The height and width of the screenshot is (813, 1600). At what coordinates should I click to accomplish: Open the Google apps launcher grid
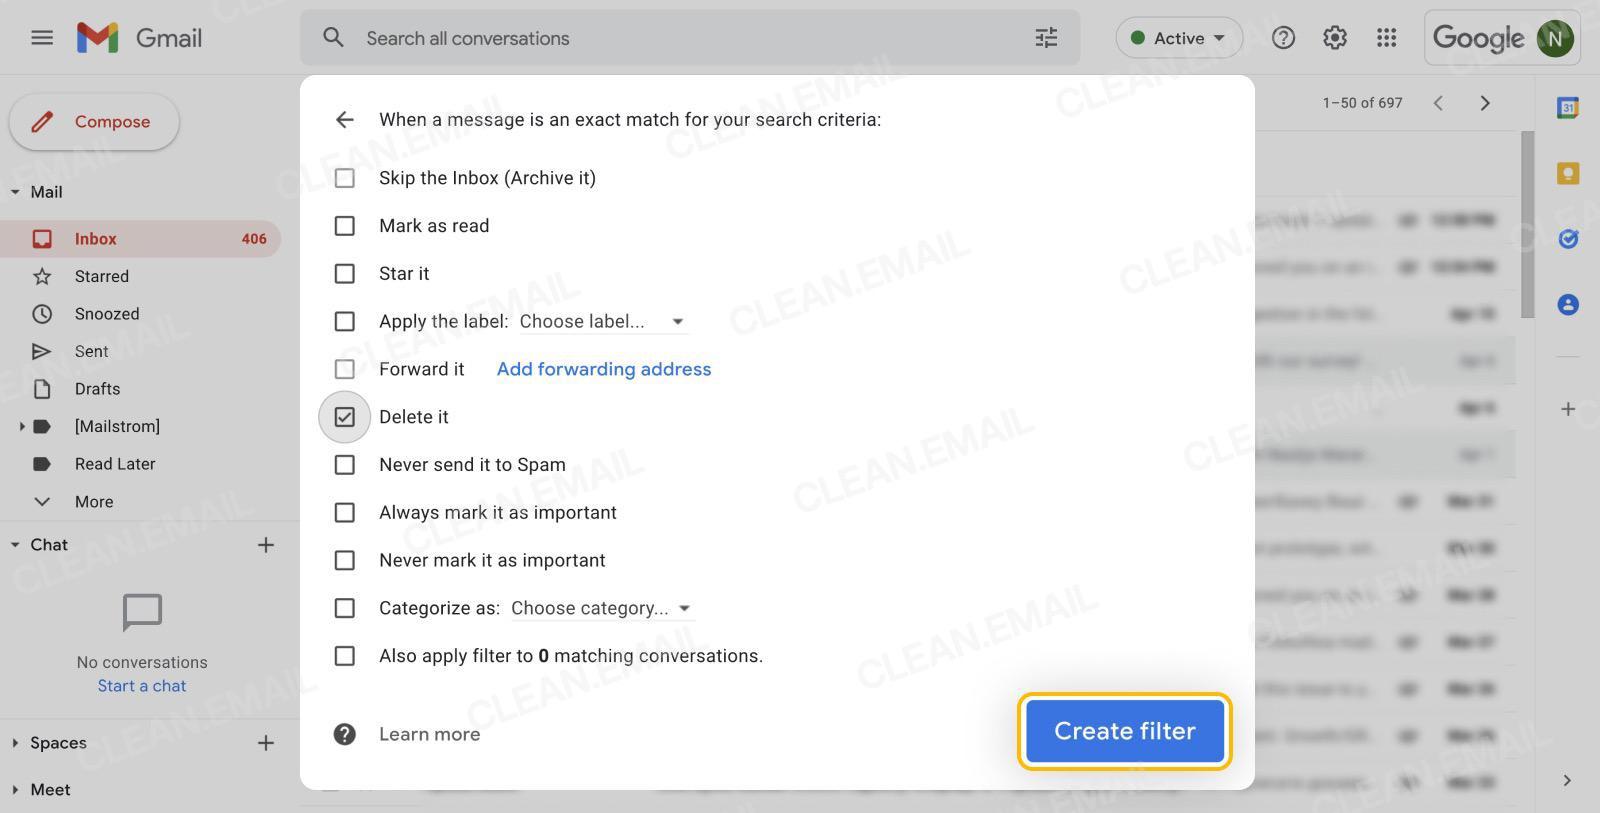tap(1386, 37)
